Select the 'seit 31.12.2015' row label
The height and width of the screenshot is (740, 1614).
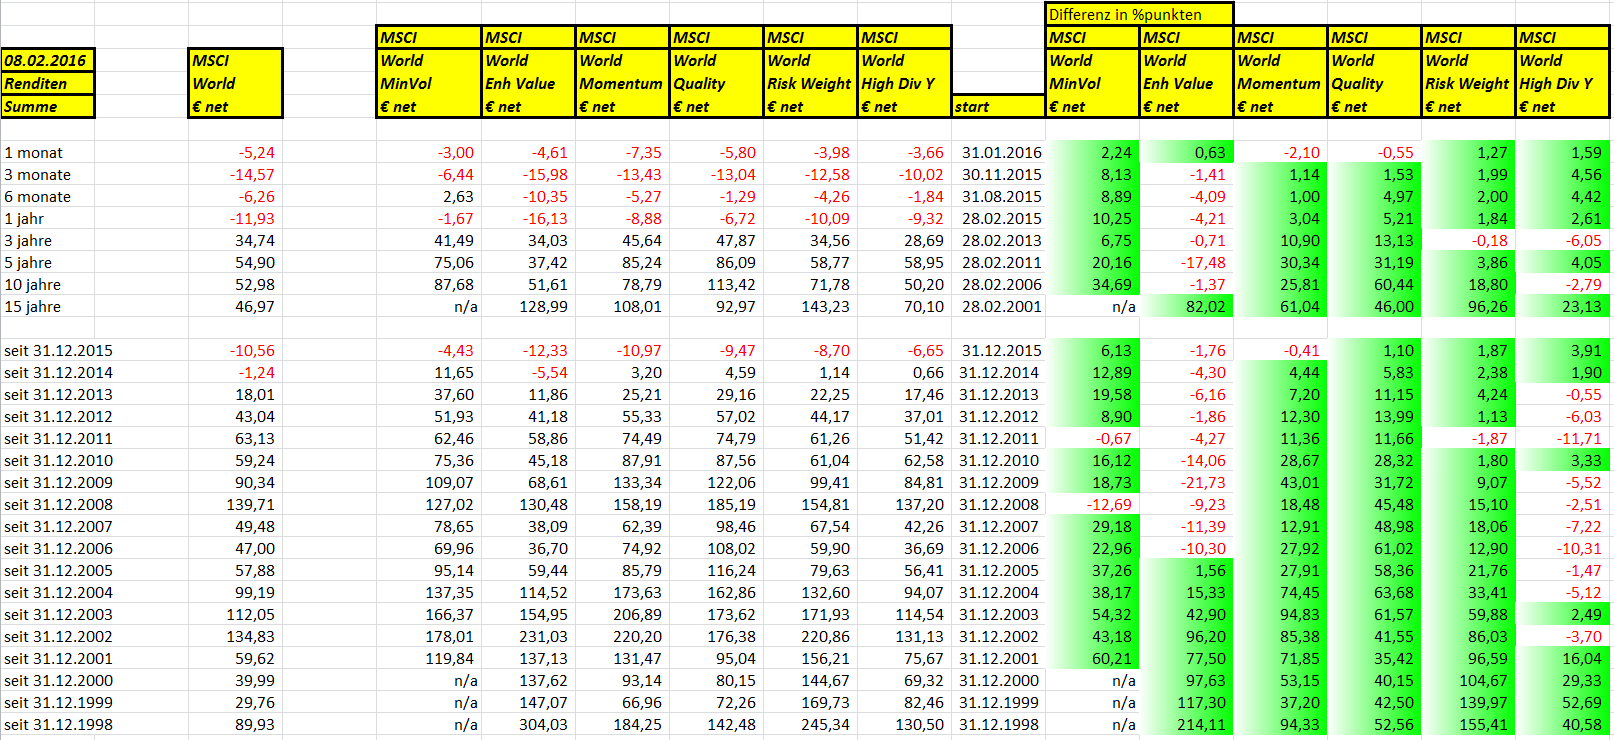59,351
